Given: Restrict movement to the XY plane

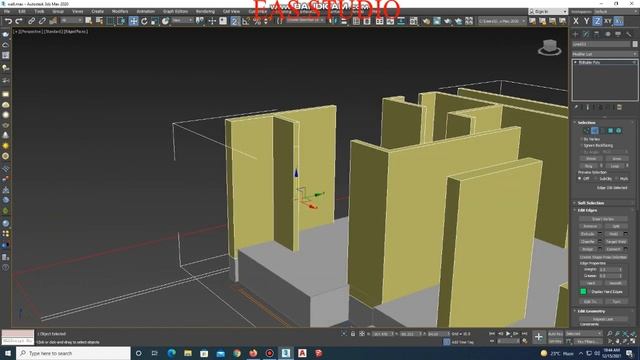Looking at the screenshot, I should (608, 21).
